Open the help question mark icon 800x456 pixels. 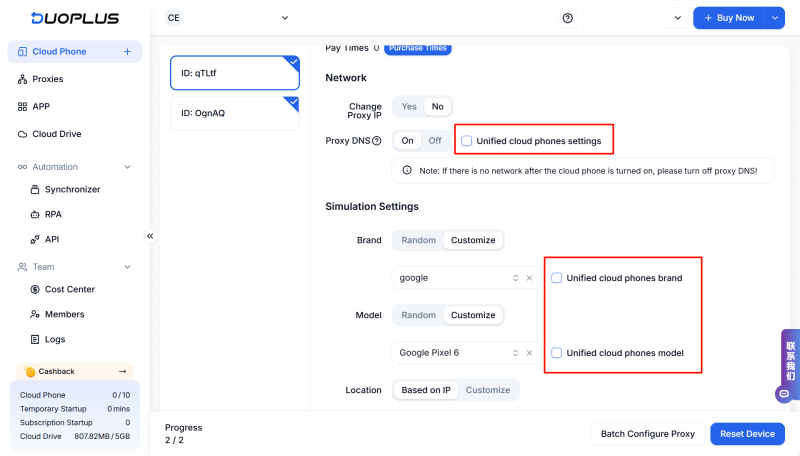click(x=568, y=18)
